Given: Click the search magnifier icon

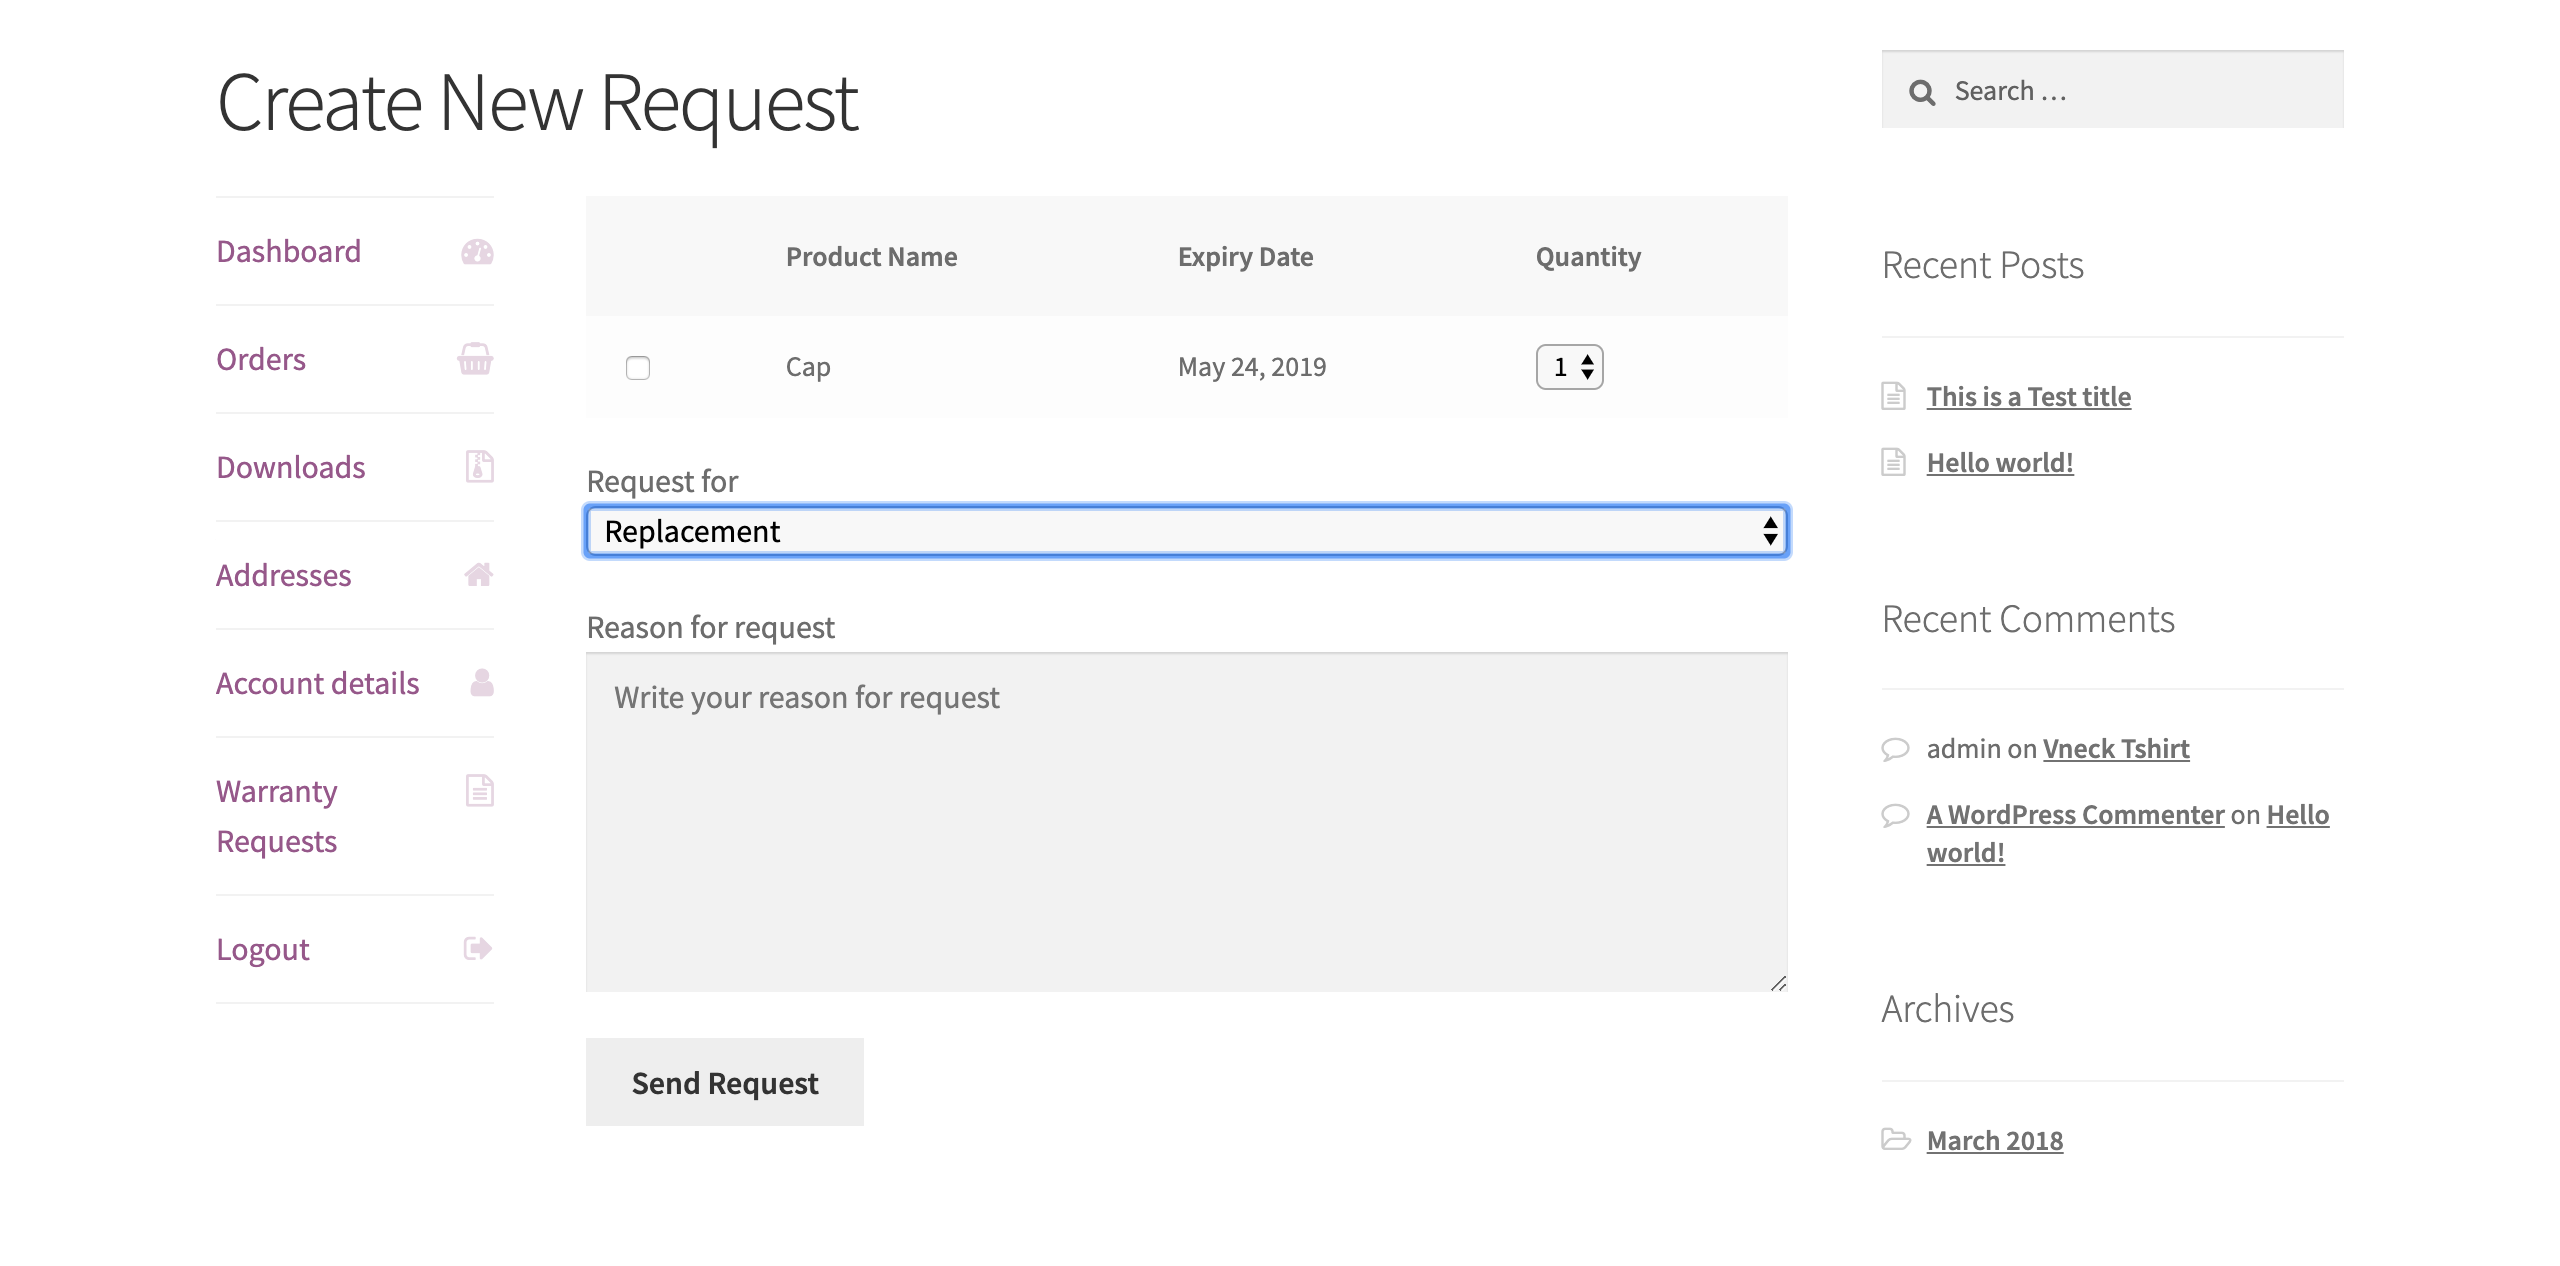Looking at the screenshot, I should pyautogui.click(x=1921, y=92).
